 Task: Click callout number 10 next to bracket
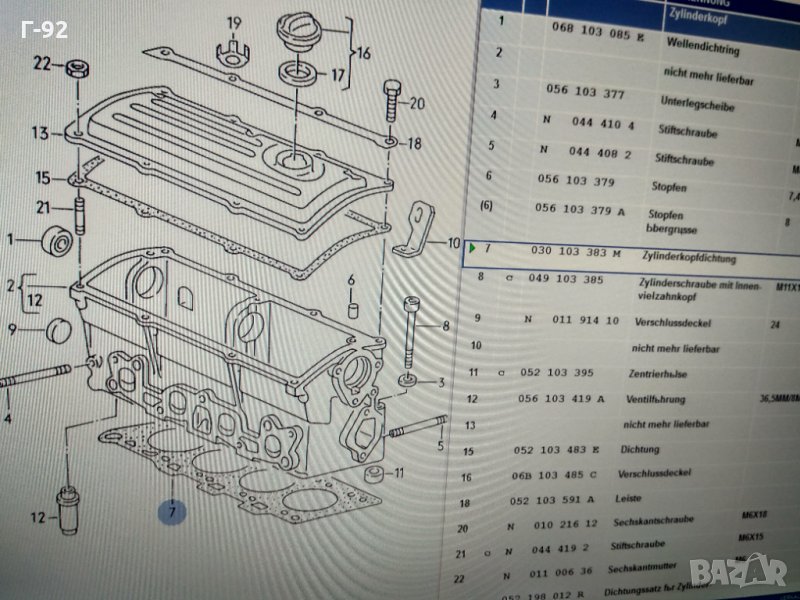pos(453,243)
